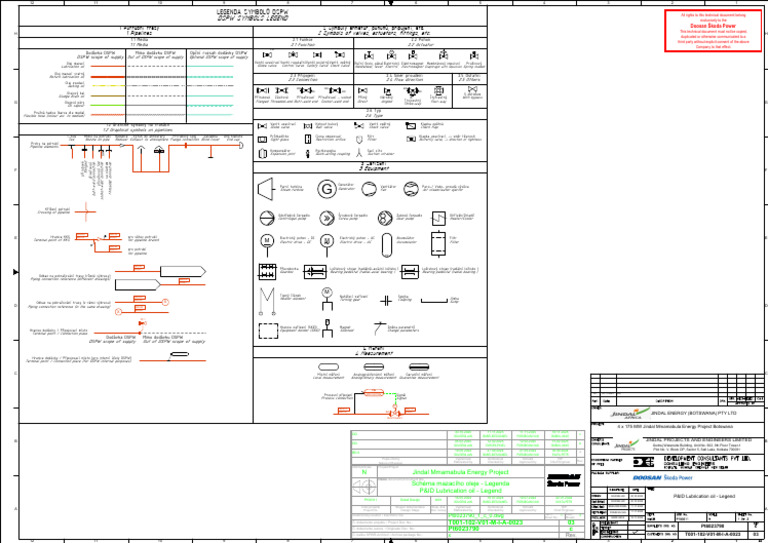
Task: Select the oil steam separator symbol
Action: (411, 189)
